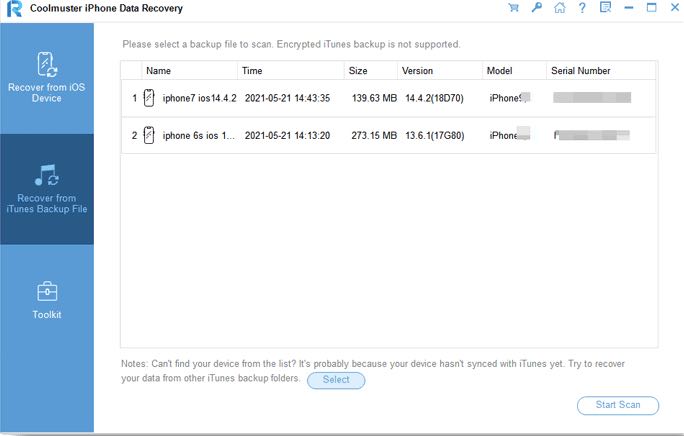Click version 14.4.2(18D70) cell
The width and height of the screenshot is (684, 436).
[434, 98]
